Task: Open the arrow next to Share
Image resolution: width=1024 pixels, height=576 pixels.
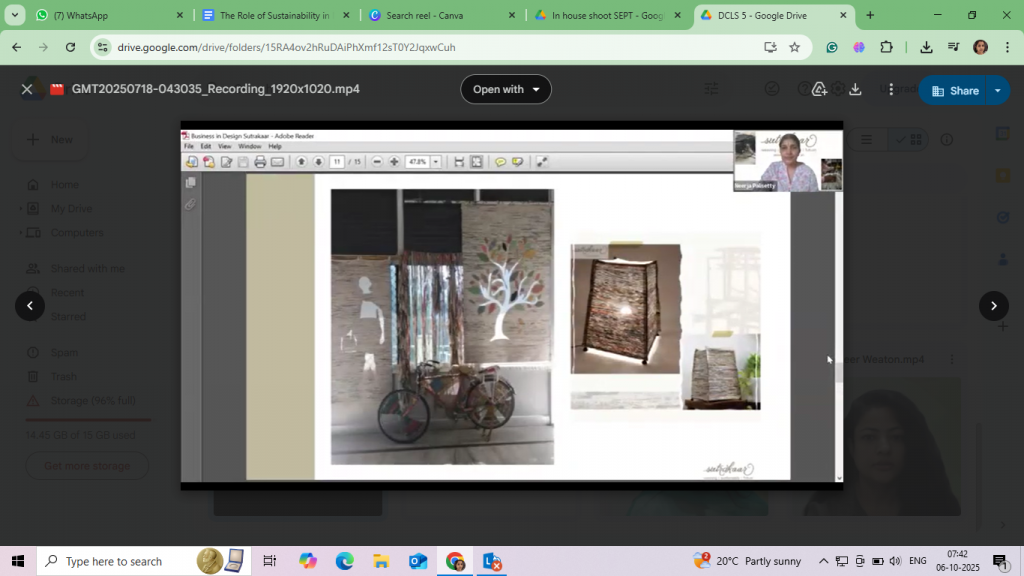Action: pyautogui.click(x=997, y=90)
